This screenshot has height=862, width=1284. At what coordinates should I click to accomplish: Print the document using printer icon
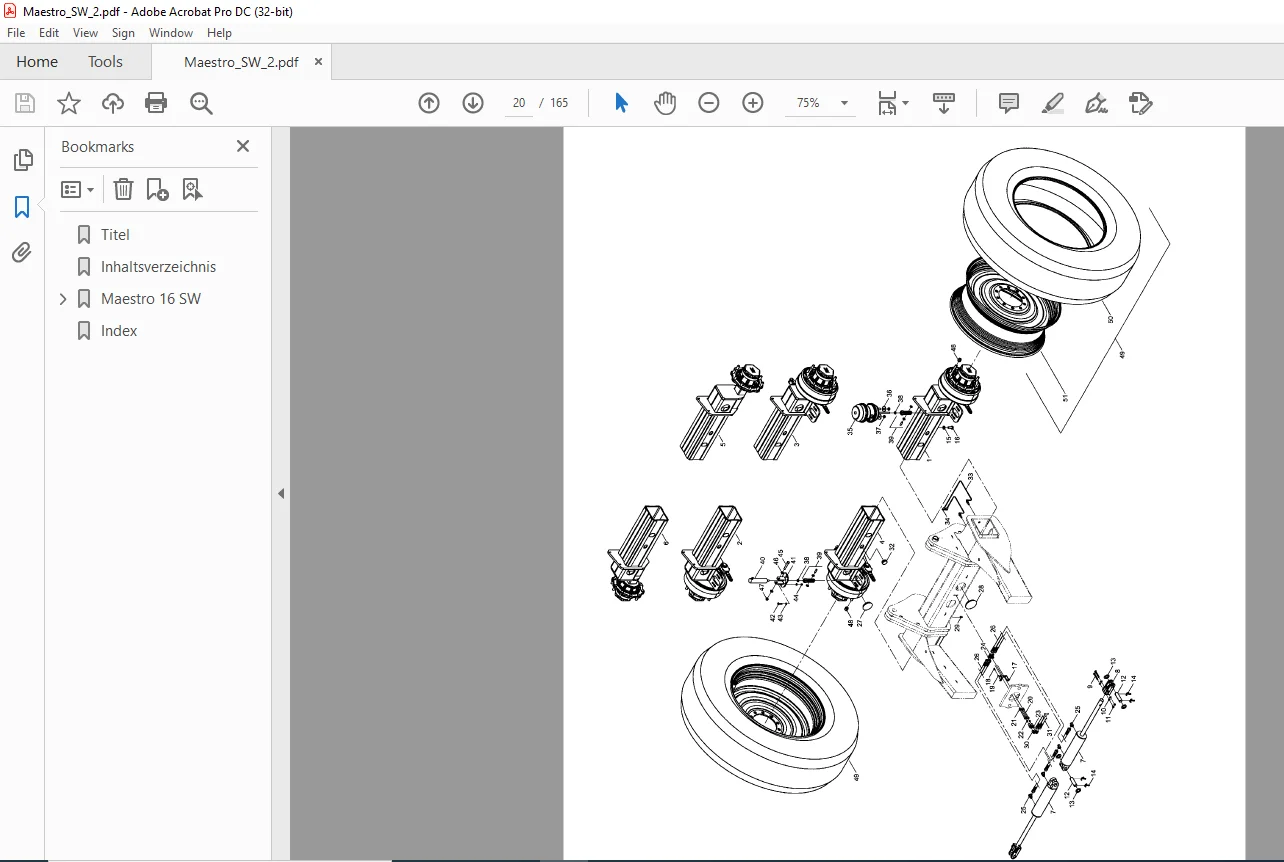(156, 103)
